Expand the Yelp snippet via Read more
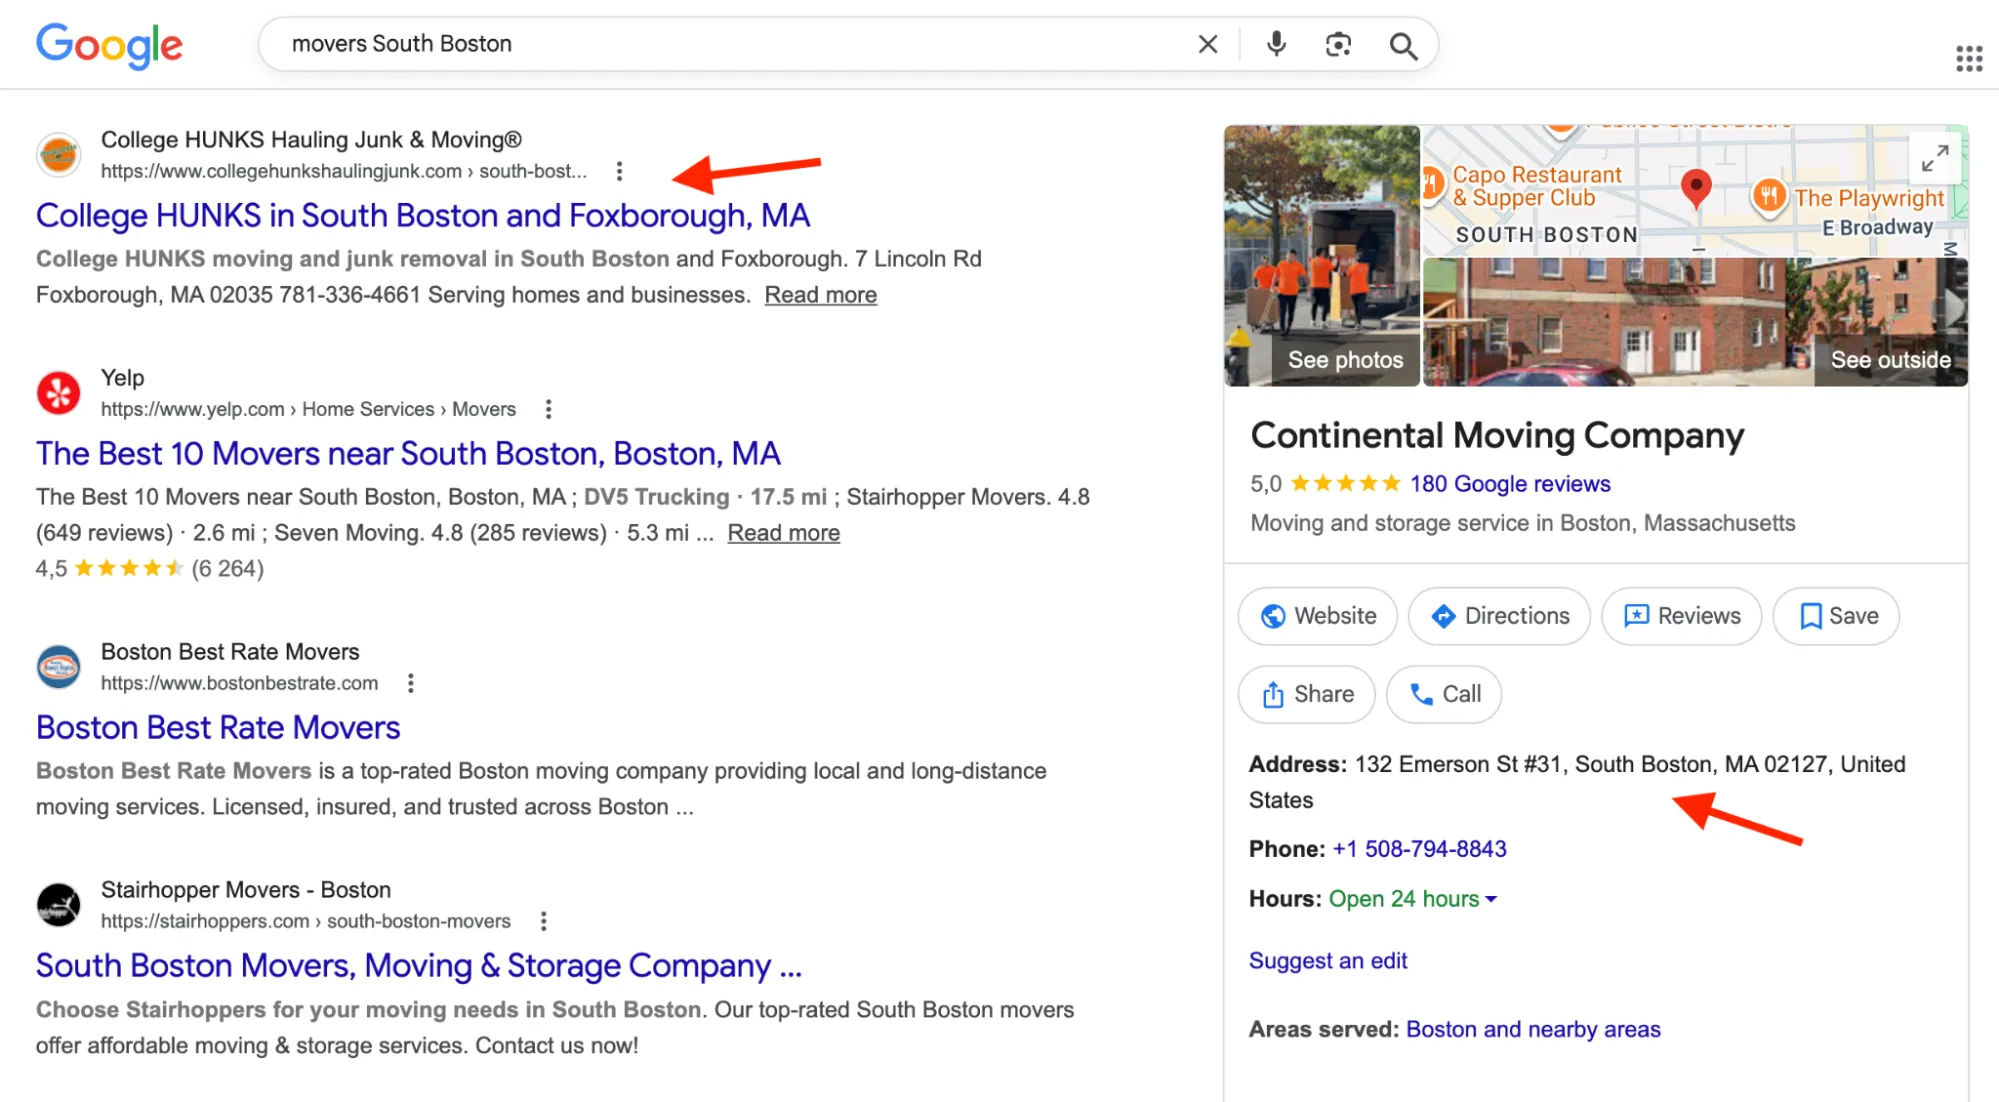The height and width of the screenshot is (1102, 1999). (x=783, y=532)
